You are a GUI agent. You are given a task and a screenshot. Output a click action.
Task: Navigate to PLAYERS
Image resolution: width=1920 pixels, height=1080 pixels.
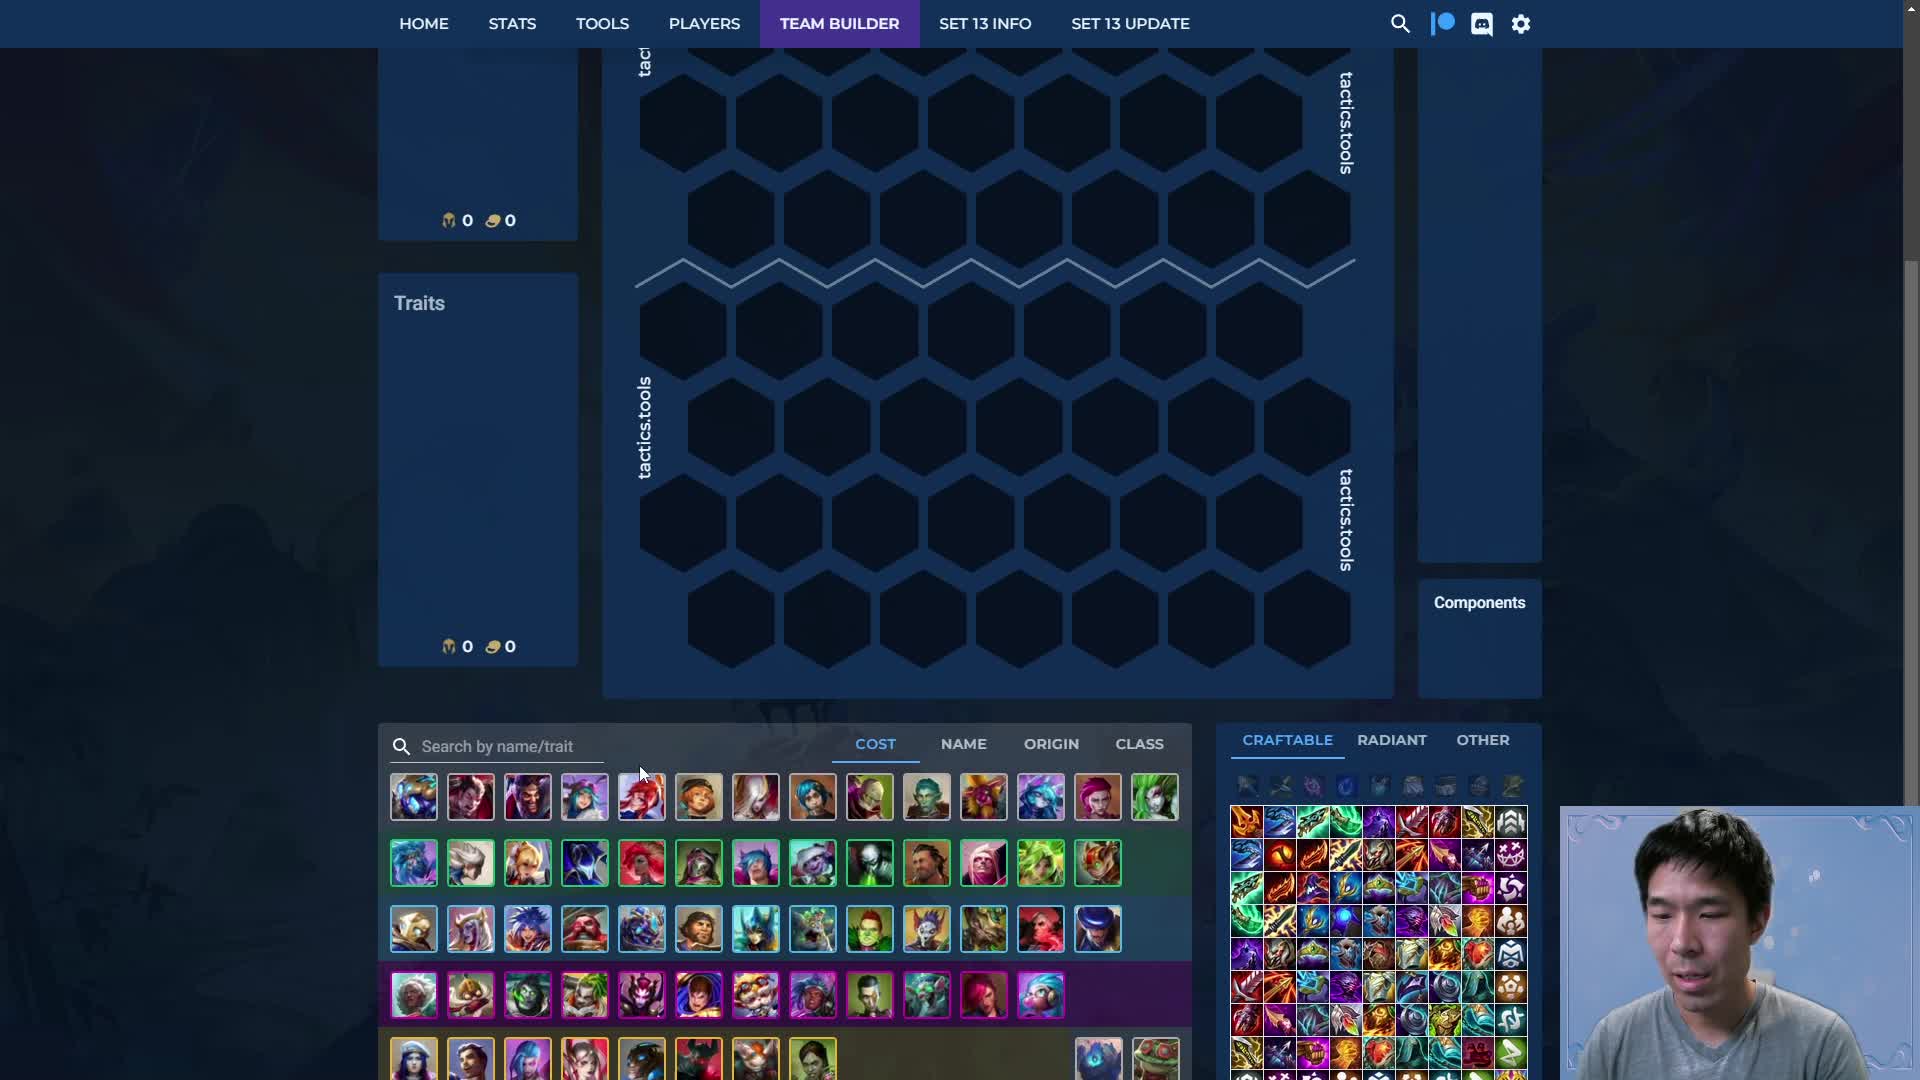pyautogui.click(x=704, y=24)
